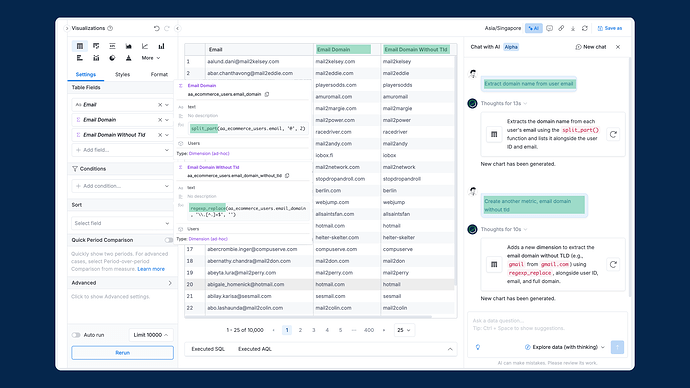Click the undo arrow icon

pos(157,28)
